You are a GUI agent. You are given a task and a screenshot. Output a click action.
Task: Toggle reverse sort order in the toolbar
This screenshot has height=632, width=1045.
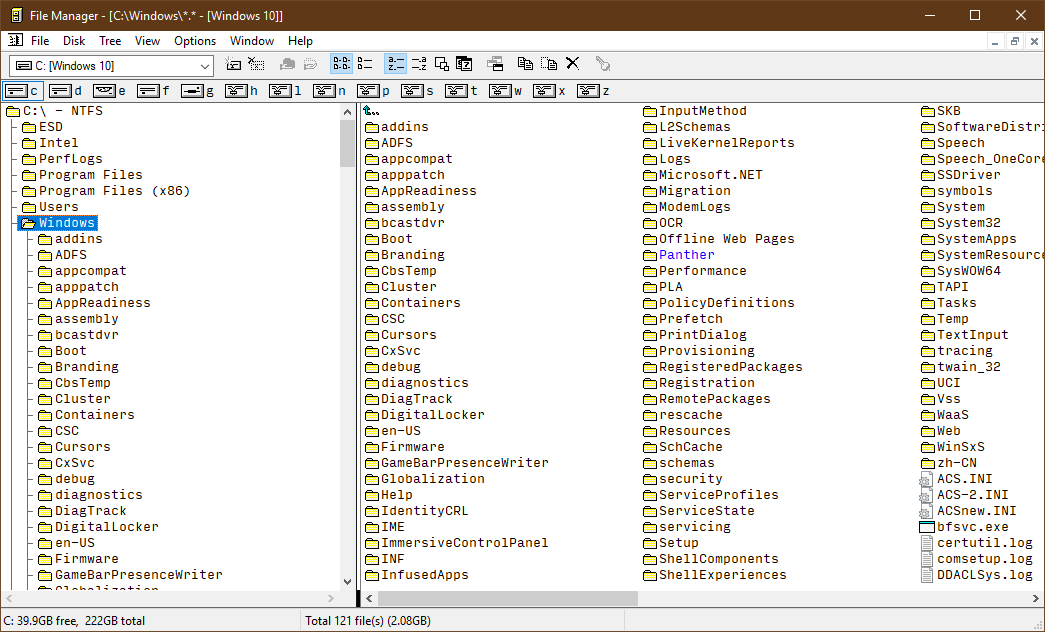(x=417, y=63)
